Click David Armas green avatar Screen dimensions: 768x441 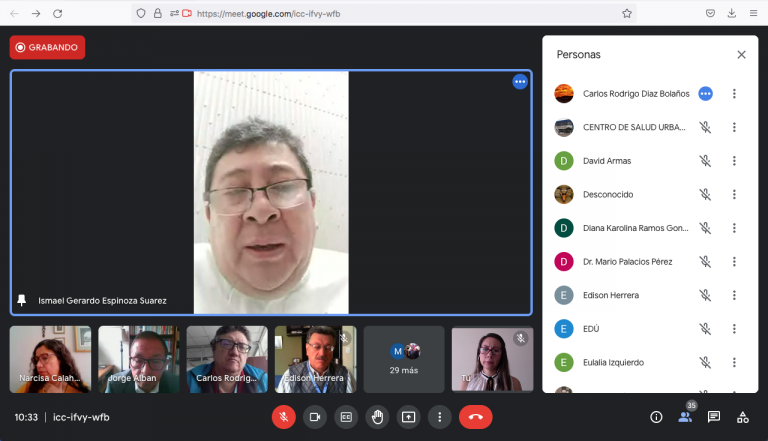tap(564, 161)
